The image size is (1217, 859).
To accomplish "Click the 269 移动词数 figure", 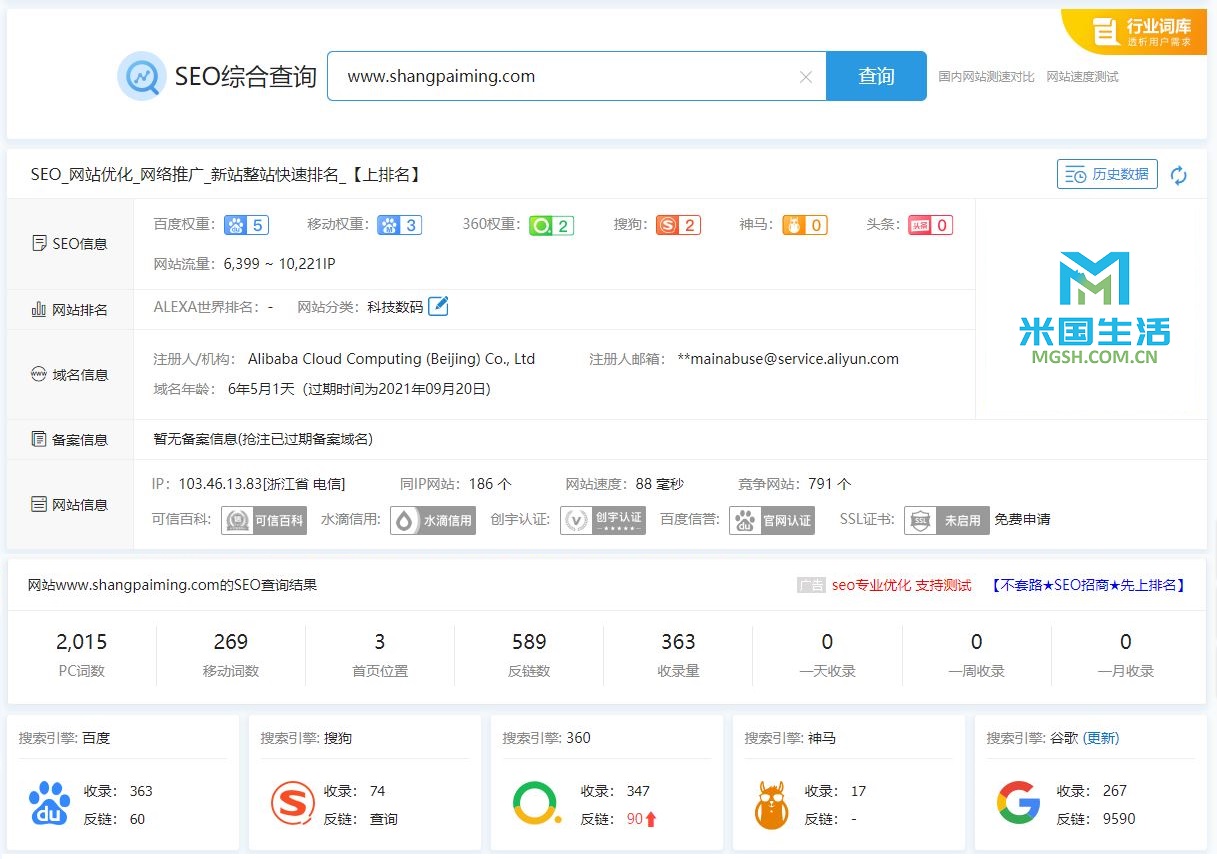I will click(231, 642).
